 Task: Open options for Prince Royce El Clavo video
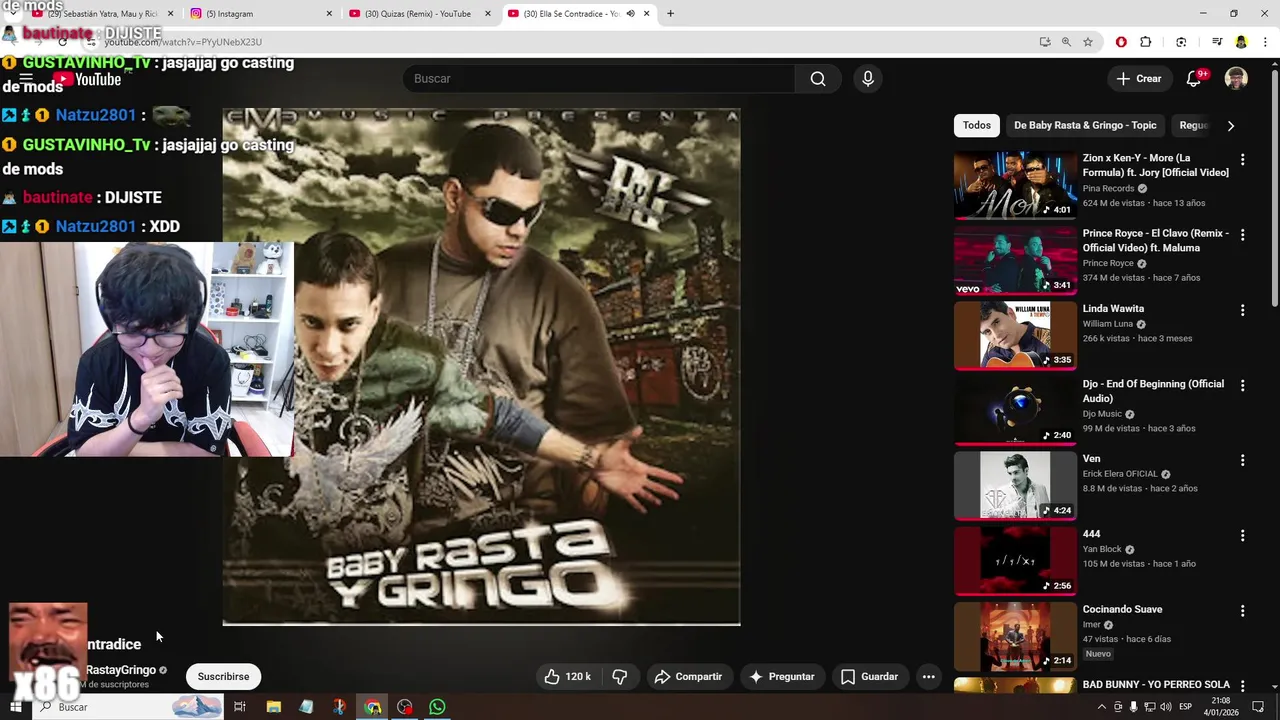pyautogui.click(x=1242, y=235)
